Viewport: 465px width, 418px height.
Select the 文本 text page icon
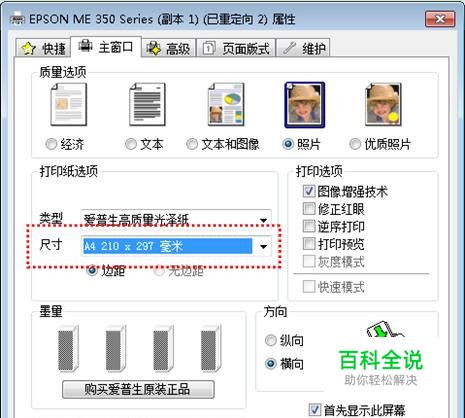point(147,105)
